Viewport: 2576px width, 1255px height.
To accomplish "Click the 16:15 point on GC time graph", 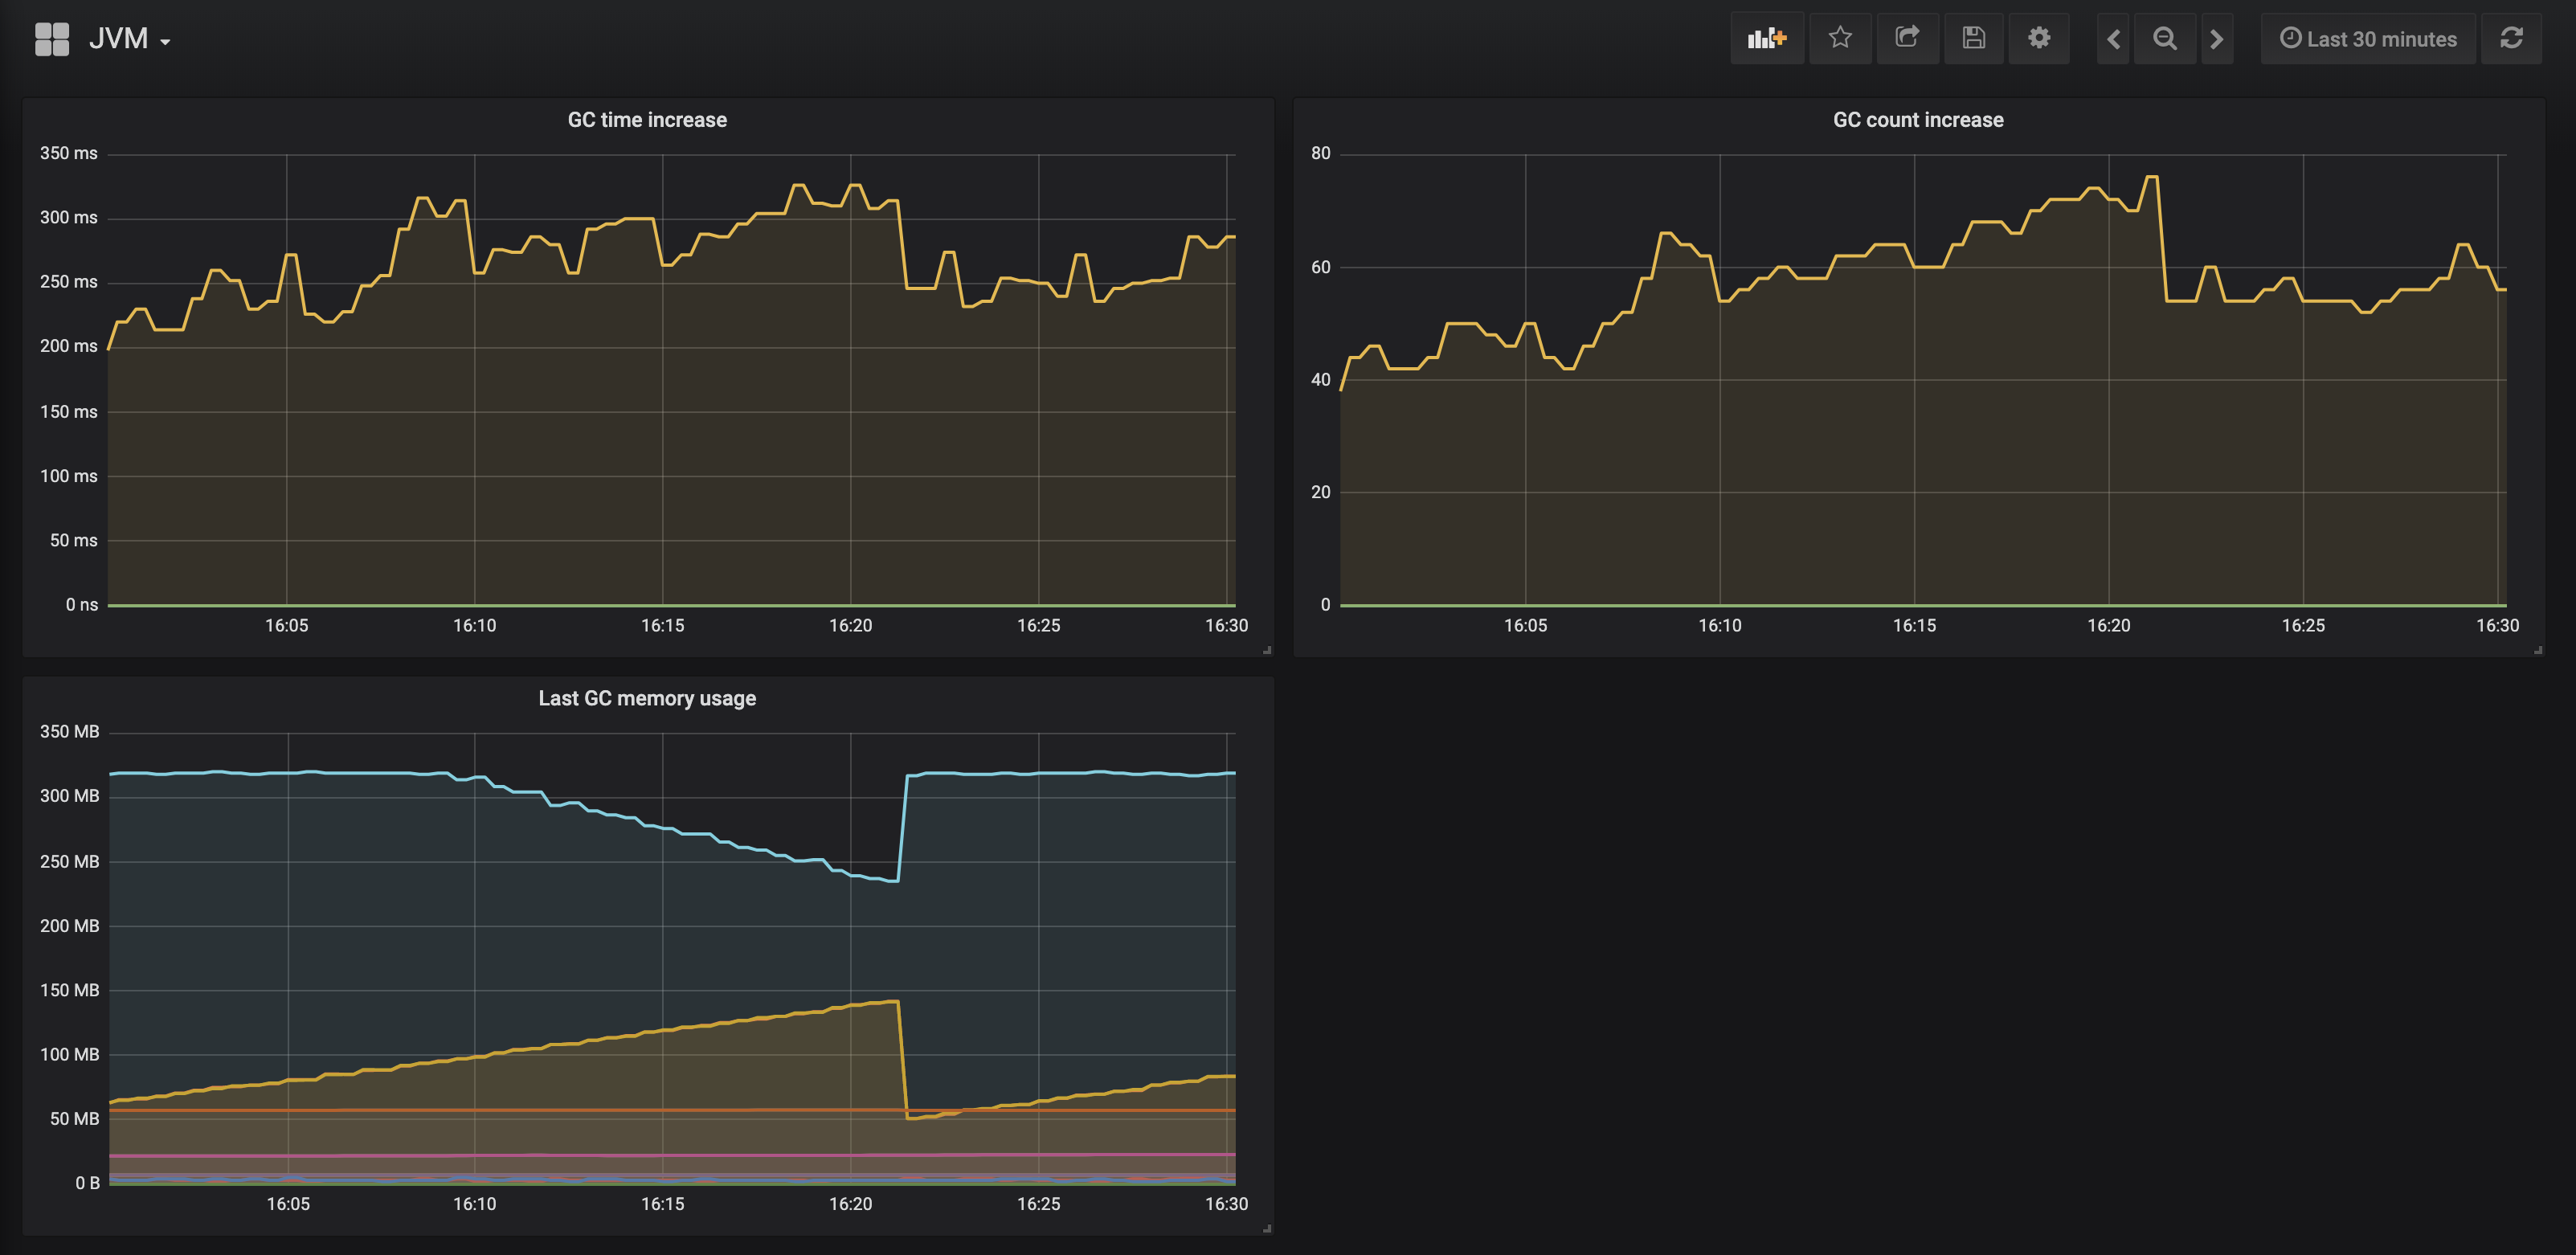I will pyautogui.click(x=662, y=265).
